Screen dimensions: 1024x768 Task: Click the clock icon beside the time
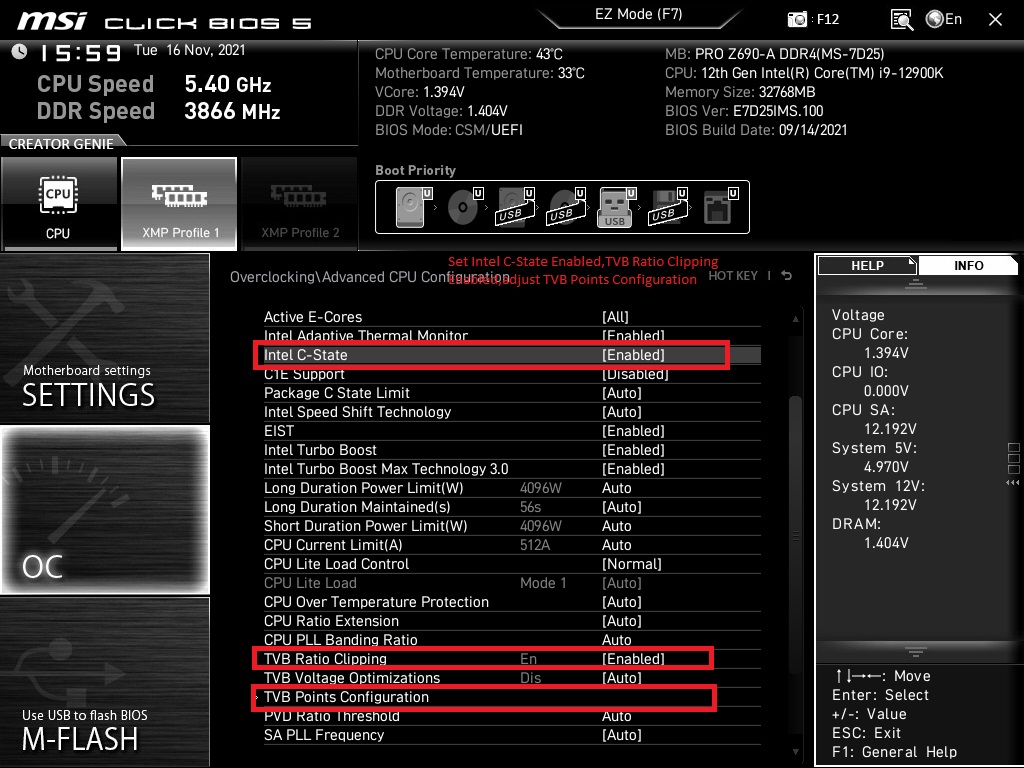point(20,52)
